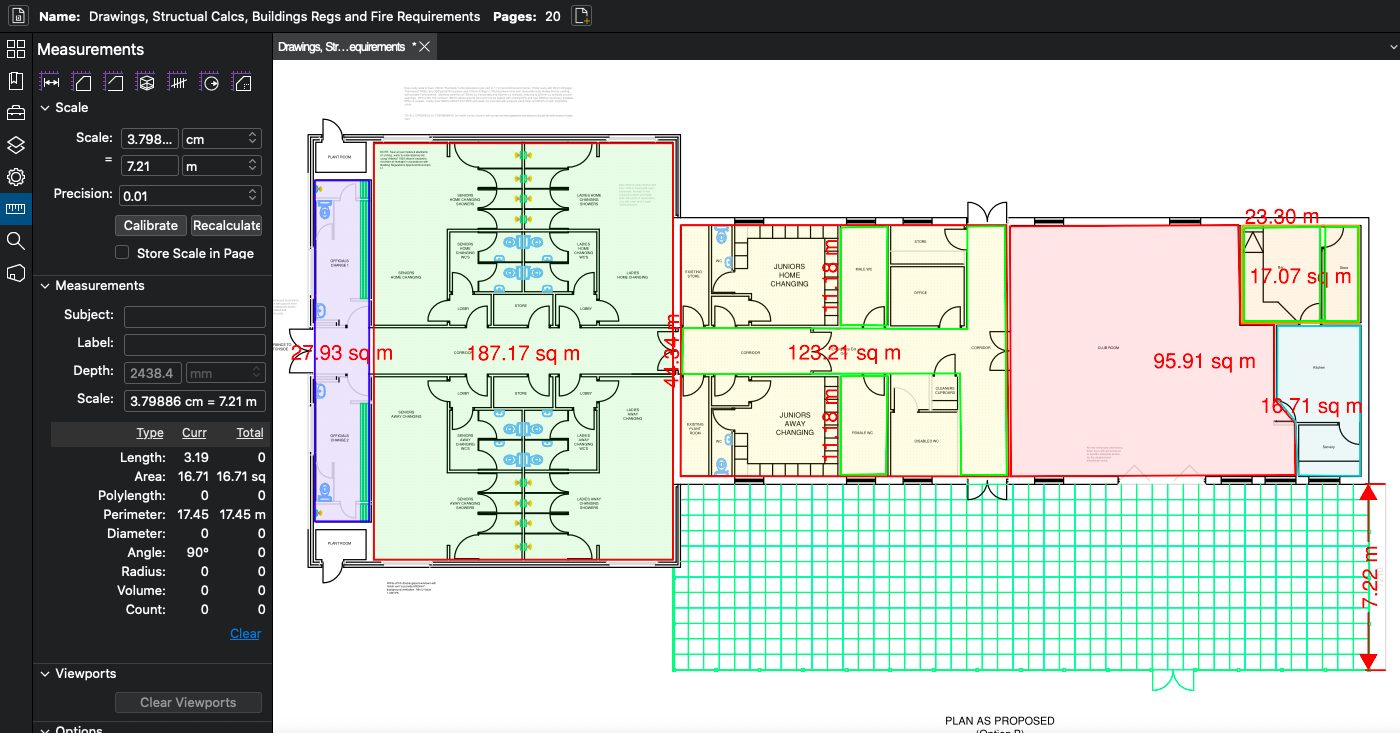This screenshot has height=733, width=1400.
Task: Open the cm scale unit dropdown
Action: point(221,138)
